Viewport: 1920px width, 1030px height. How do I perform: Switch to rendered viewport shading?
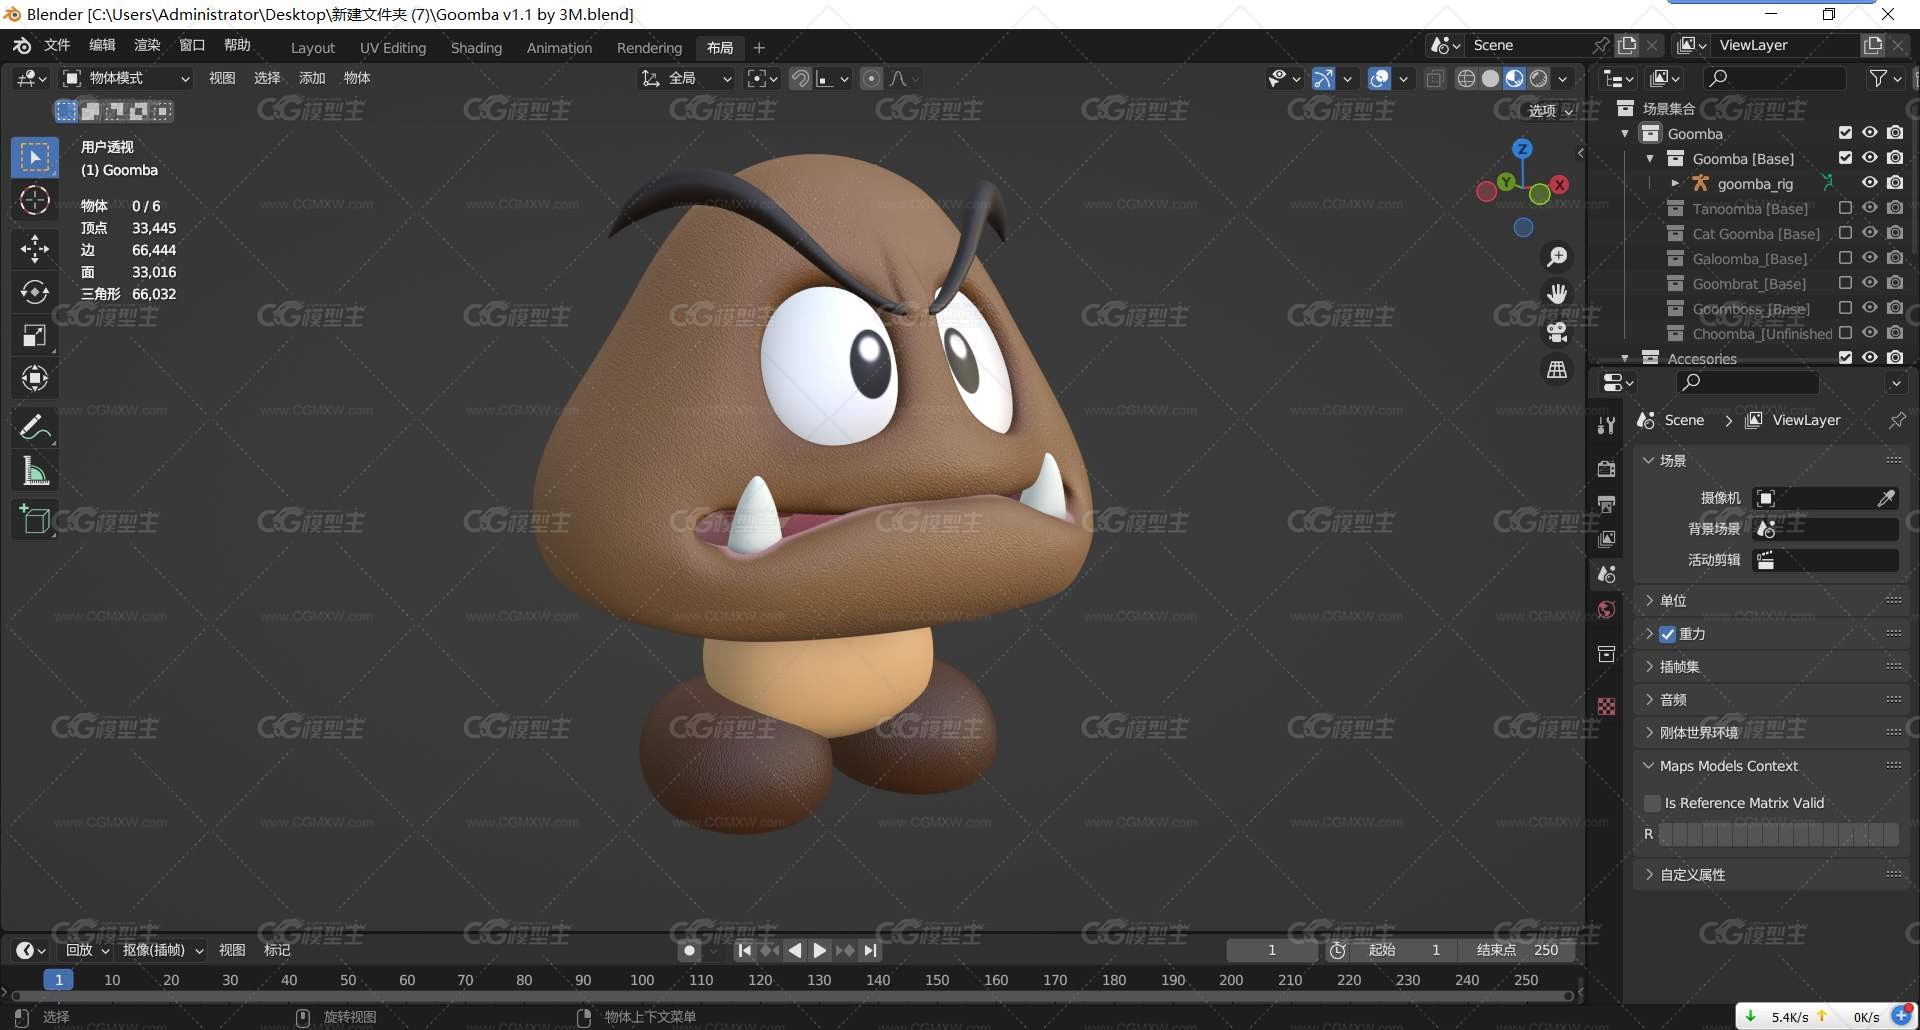[1539, 78]
